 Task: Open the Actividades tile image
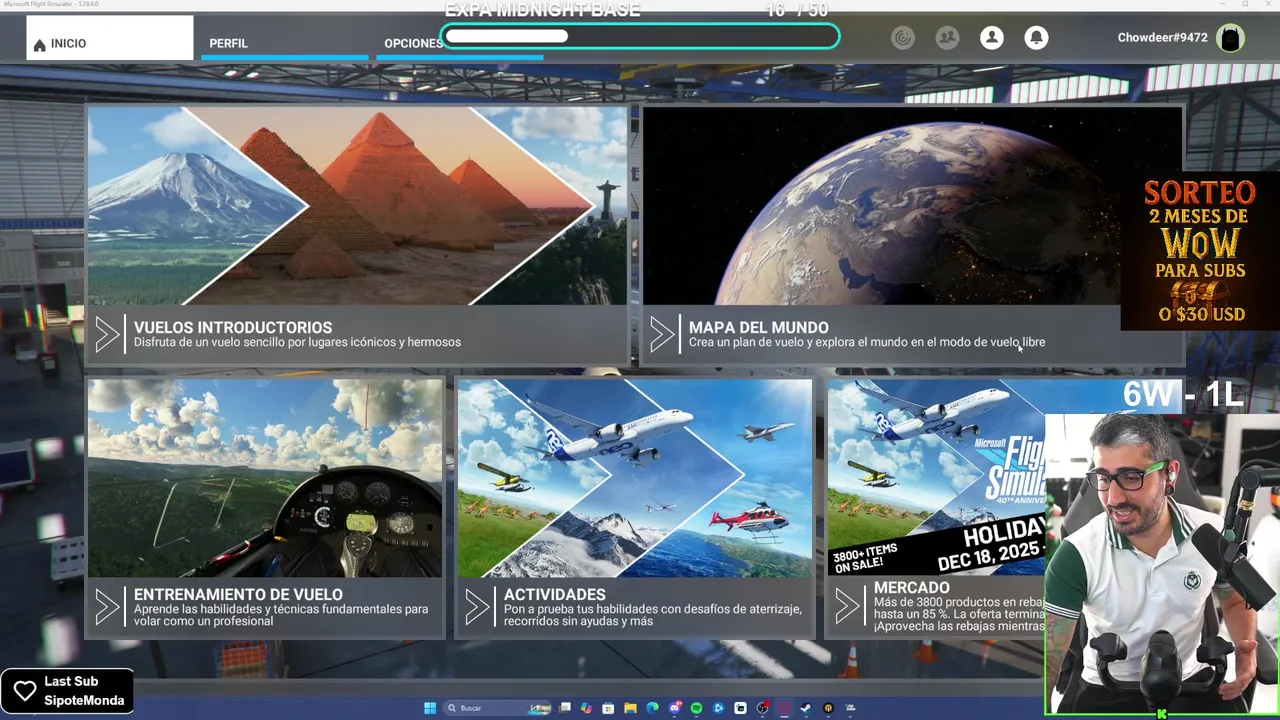pos(635,477)
